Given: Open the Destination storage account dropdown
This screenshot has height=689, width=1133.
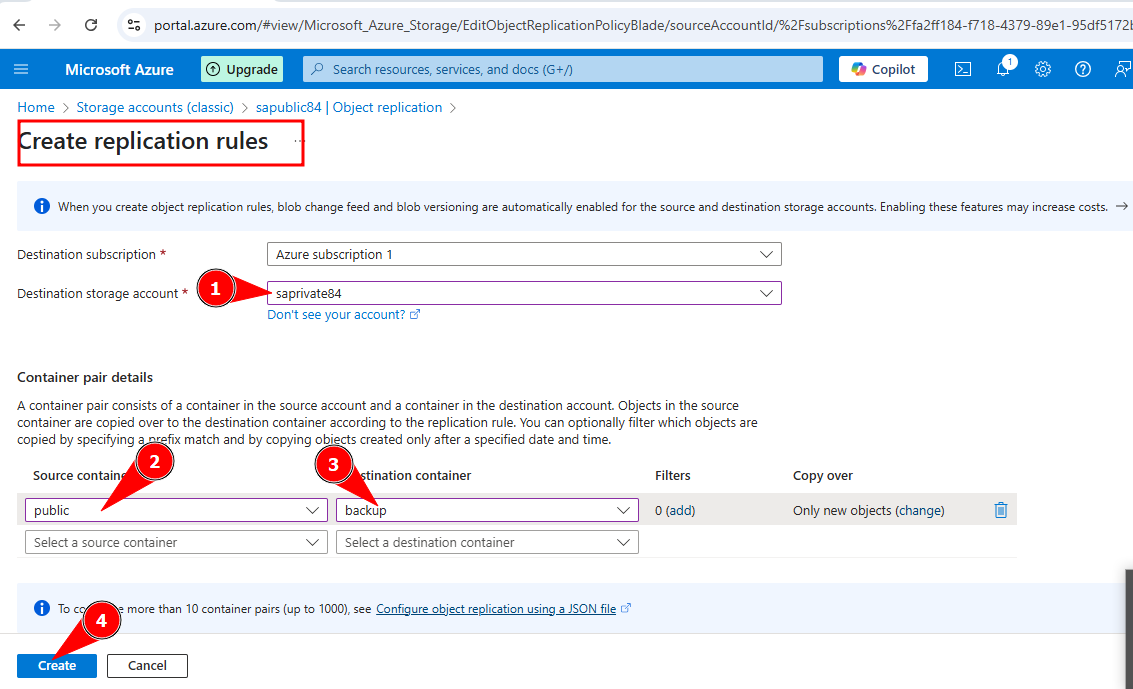Looking at the screenshot, I should click(525, 293).
